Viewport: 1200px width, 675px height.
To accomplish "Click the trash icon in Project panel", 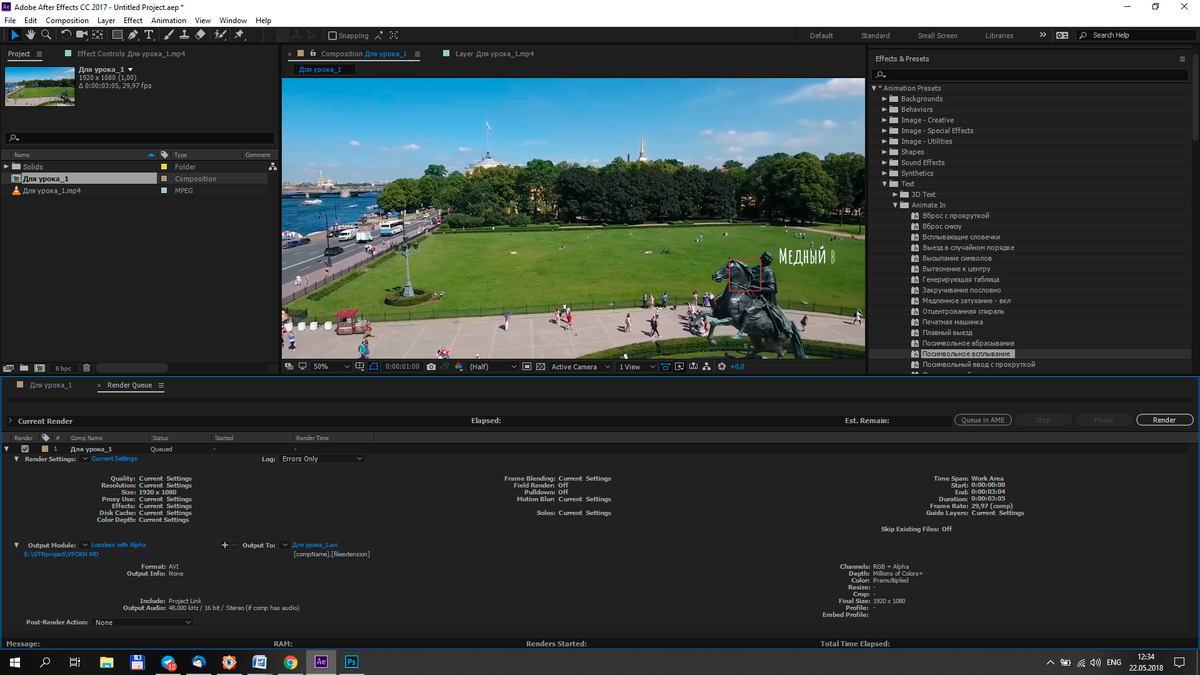I will click(86, 368).
